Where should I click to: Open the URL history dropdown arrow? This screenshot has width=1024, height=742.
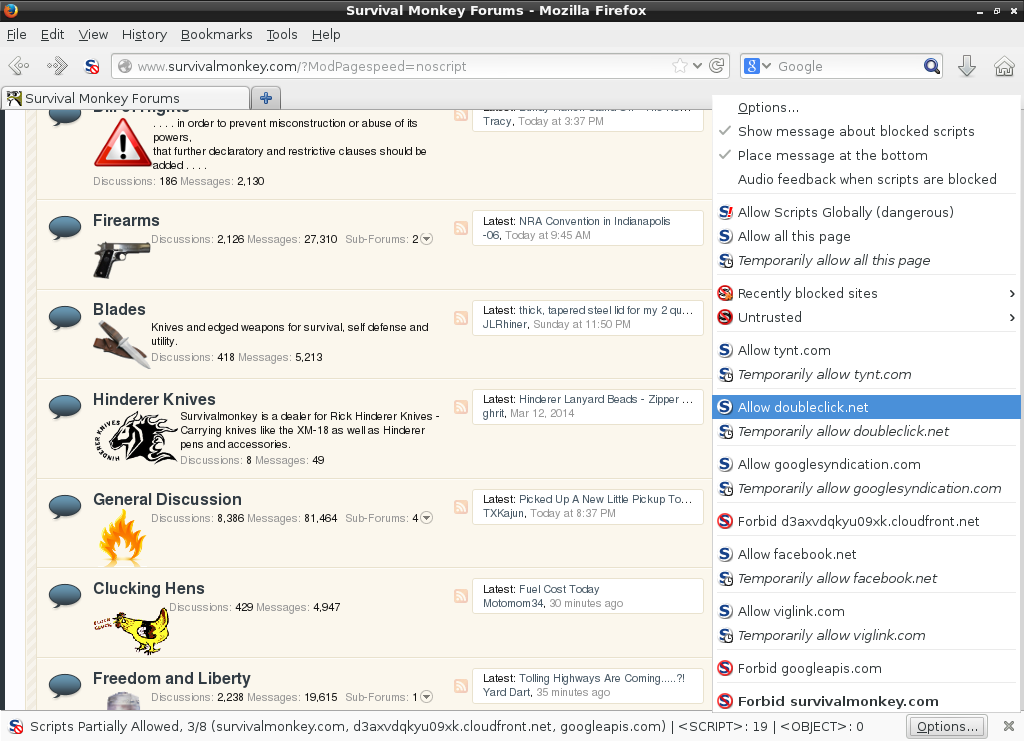(697, 65)
